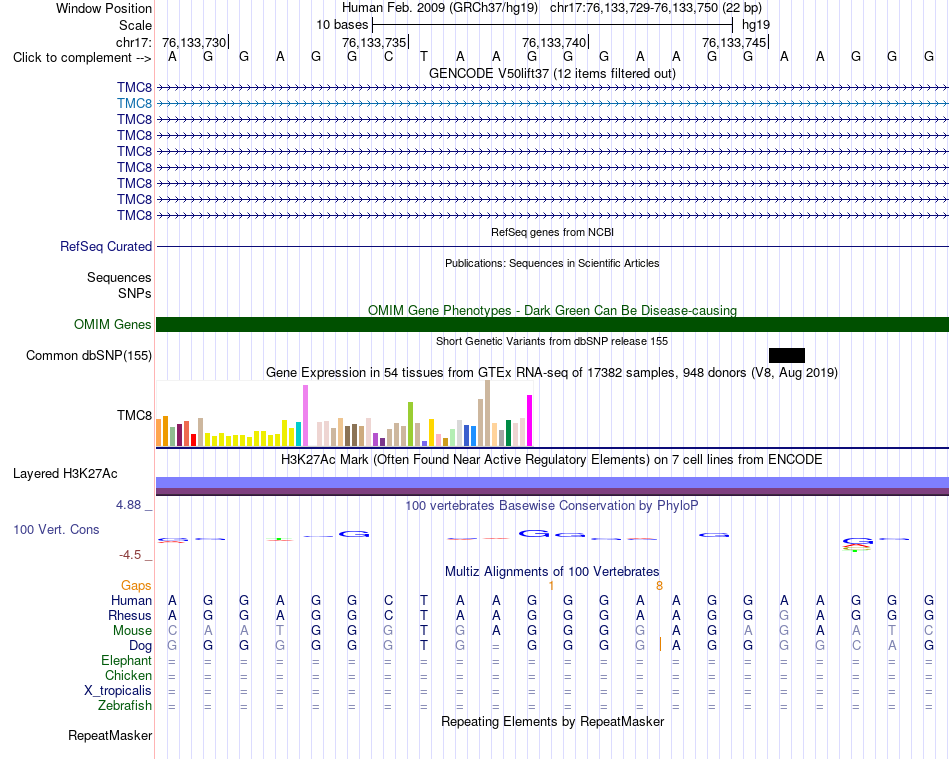The image size is (950, 759).
Task: Click the TMC8 label beside GTEx bar chart
Action: (x=135, y=416)
